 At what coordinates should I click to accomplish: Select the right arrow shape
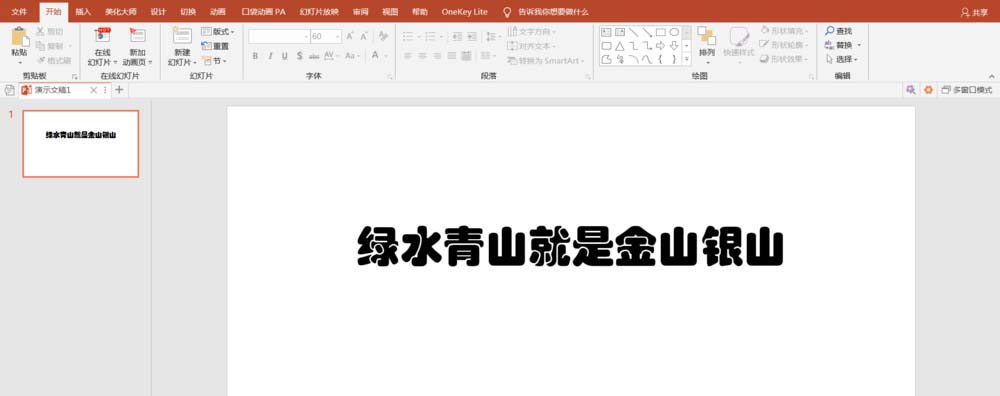click(661, 46)
